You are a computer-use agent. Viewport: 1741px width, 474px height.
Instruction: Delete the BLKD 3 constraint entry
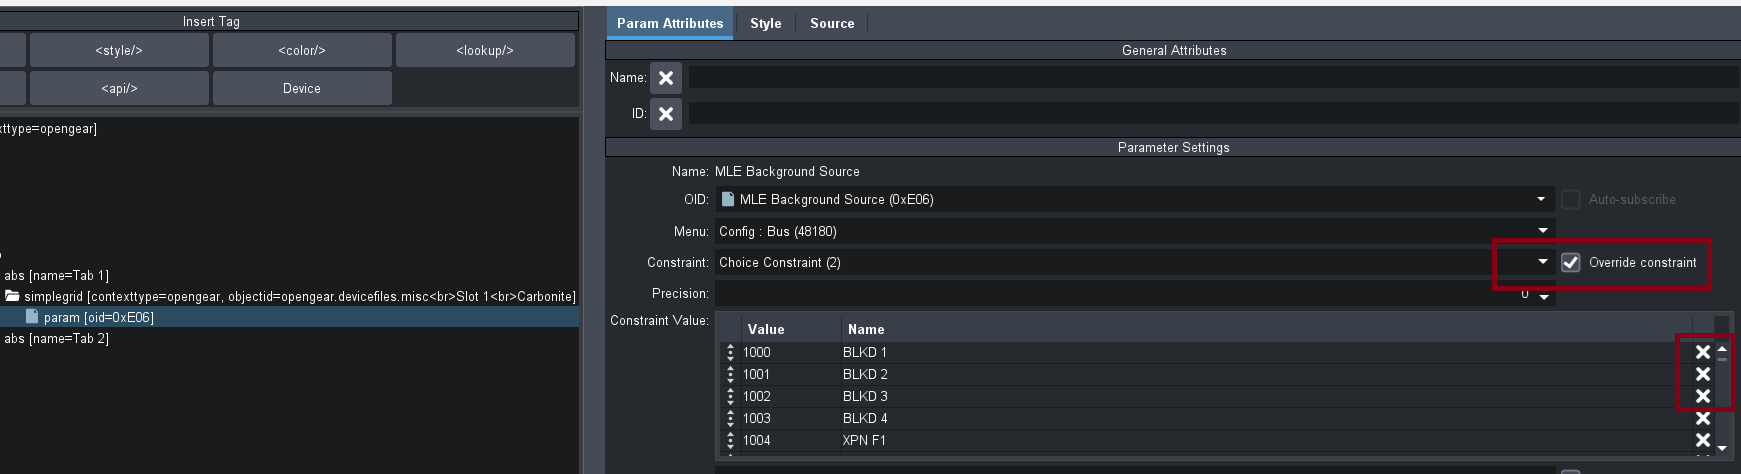tap(1702, 396)
